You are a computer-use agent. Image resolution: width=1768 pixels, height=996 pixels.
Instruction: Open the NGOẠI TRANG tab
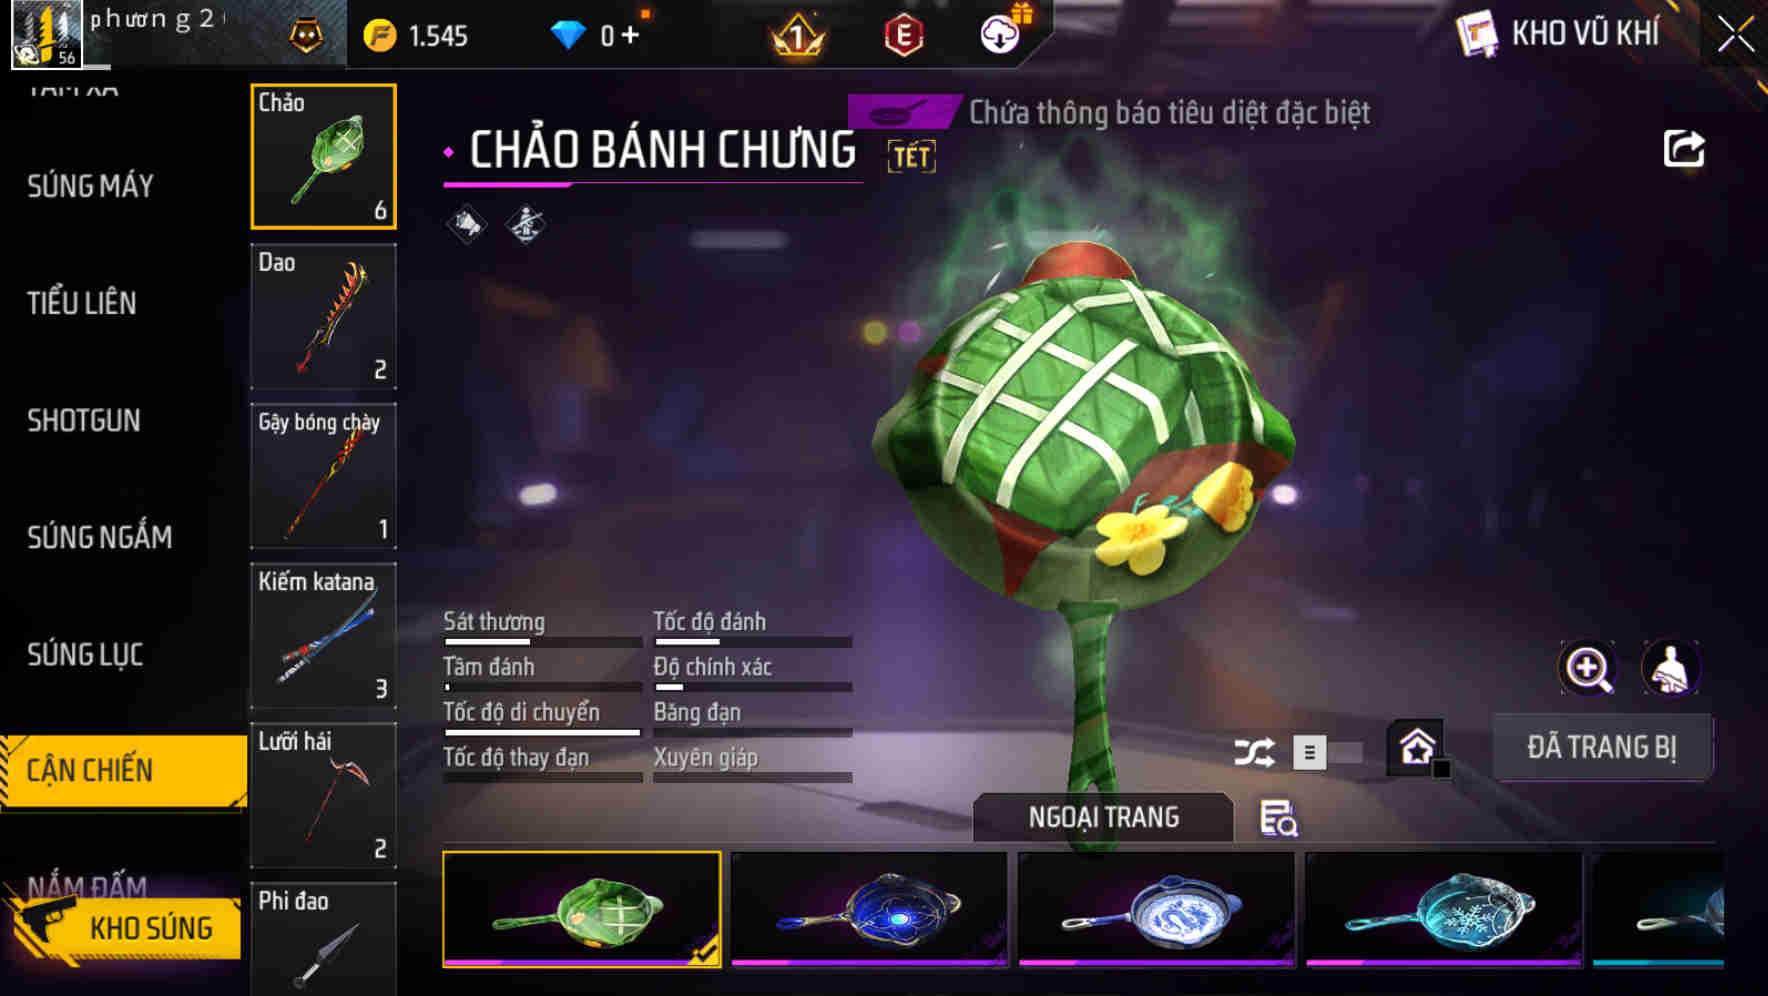click(x=1103, y=817)
